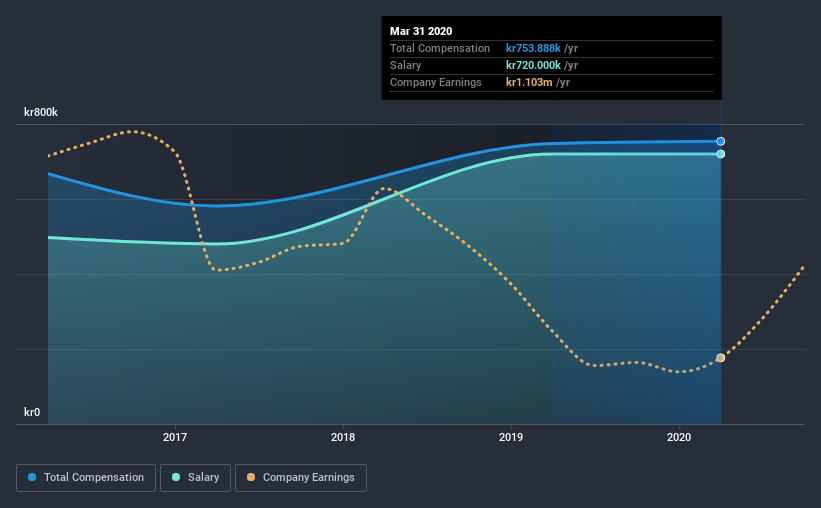Click the Company Earnings label in tooltip
The width and height of the screenshot is (821, 508).
pyautogui.click(x=436, y=82)
